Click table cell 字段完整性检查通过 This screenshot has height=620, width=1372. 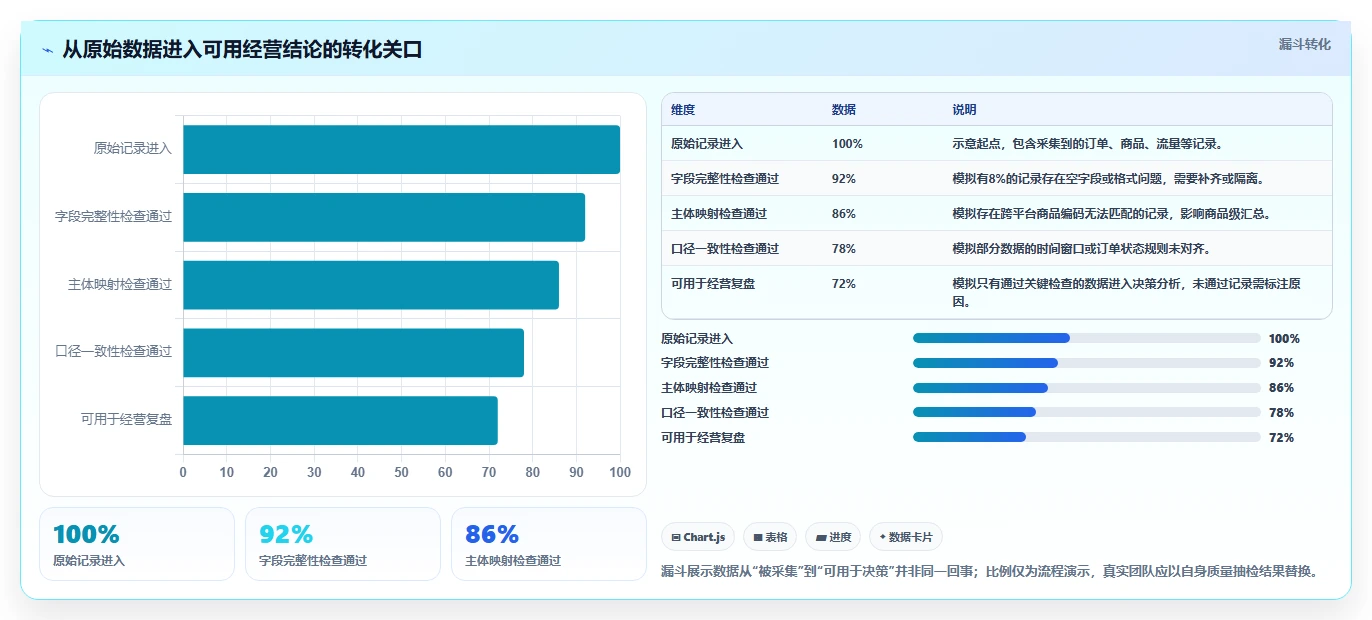(725, 179)
